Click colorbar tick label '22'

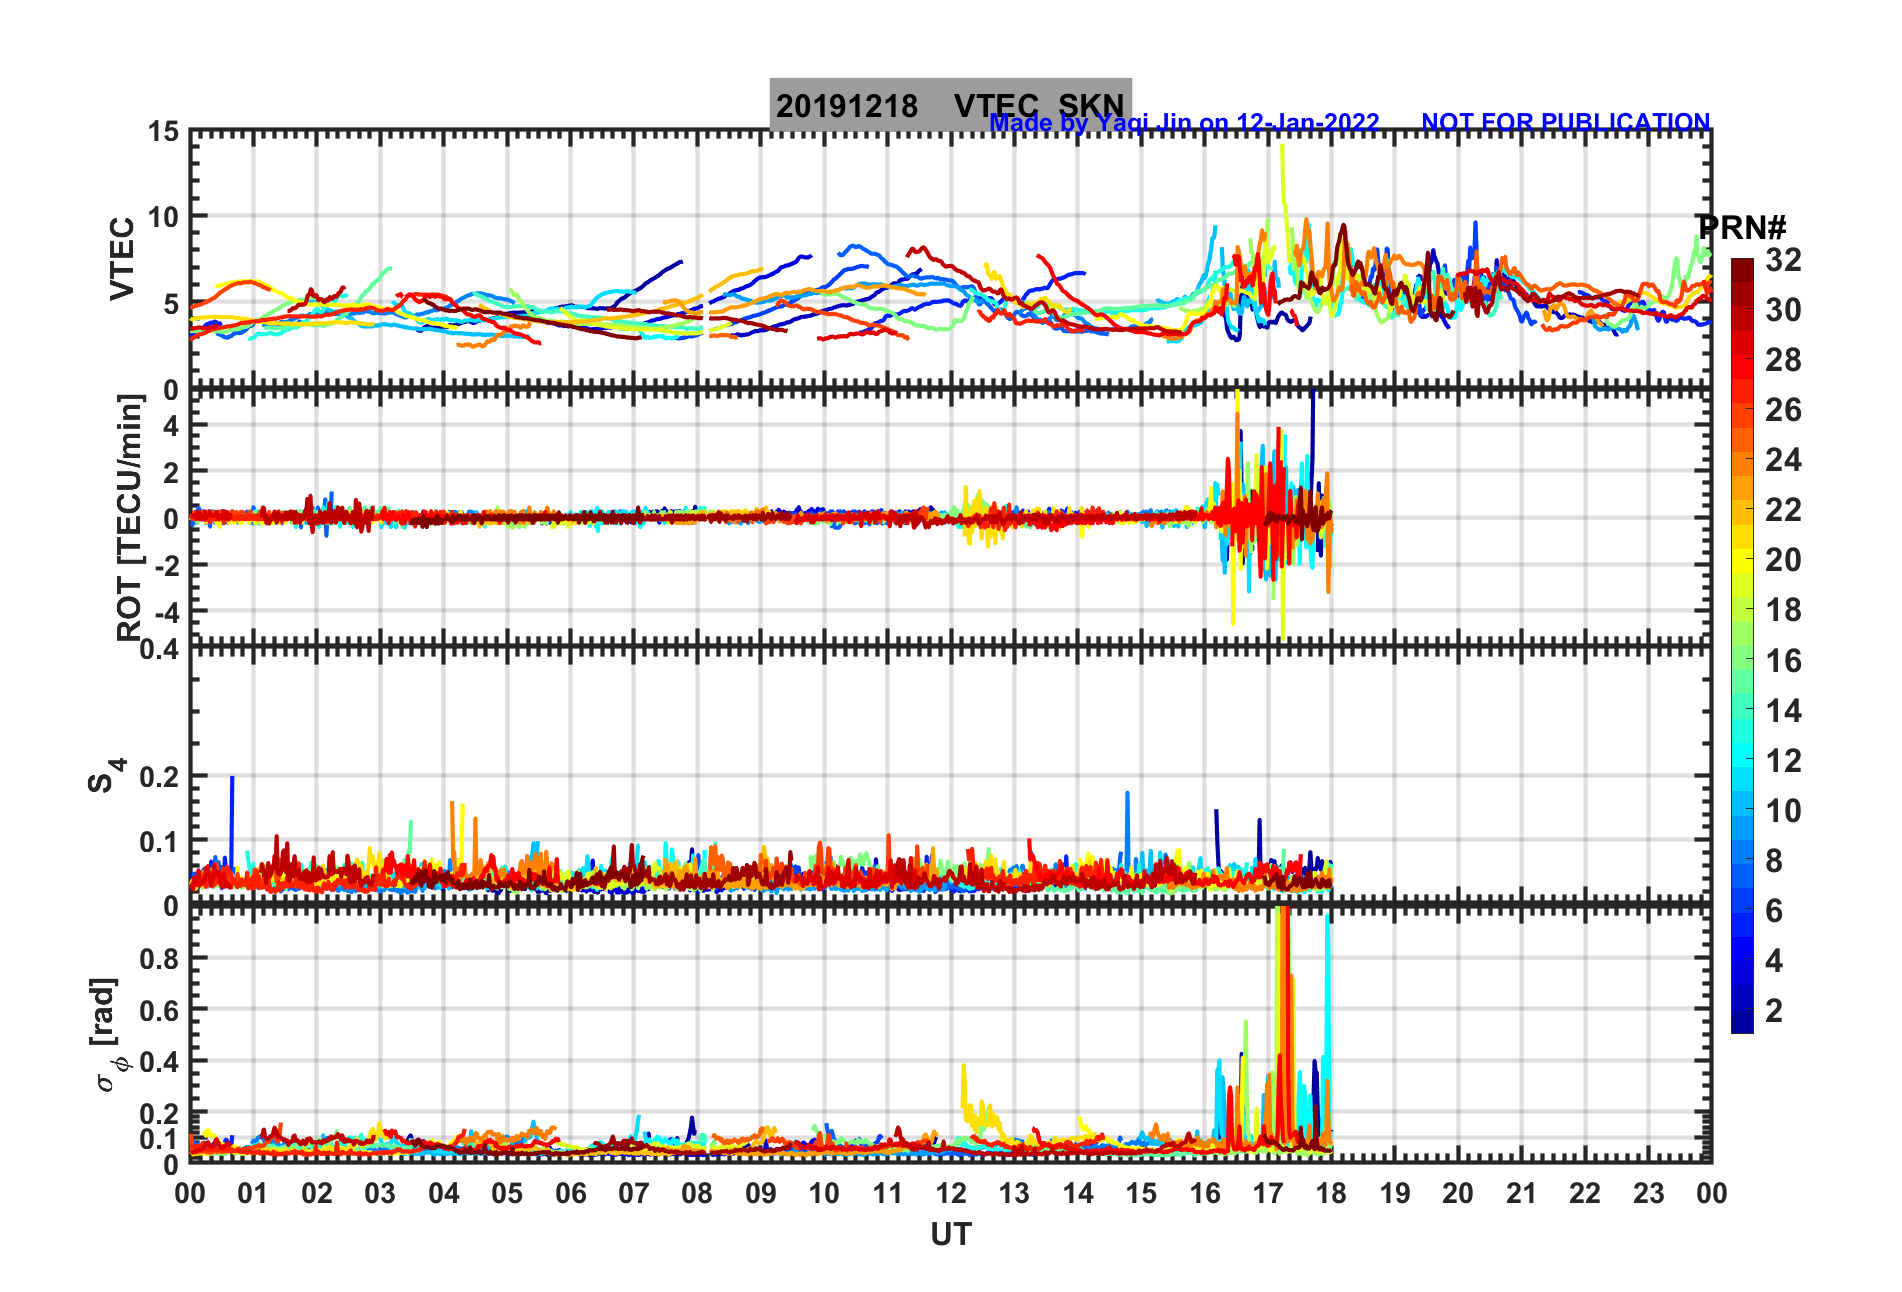[1783, 510]
